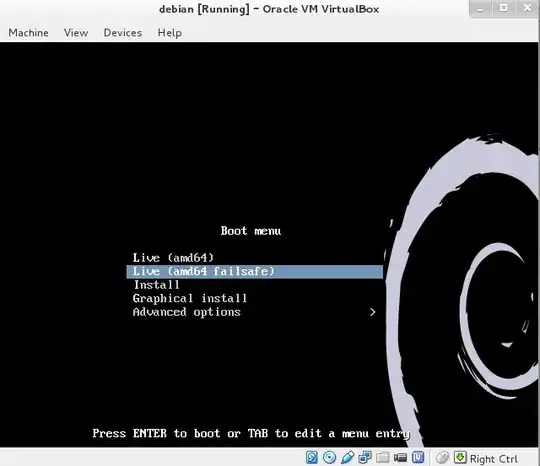The width and height of the screenshot is (540, 466).
Task: Click the USB devices status icon
Action: 347,457
